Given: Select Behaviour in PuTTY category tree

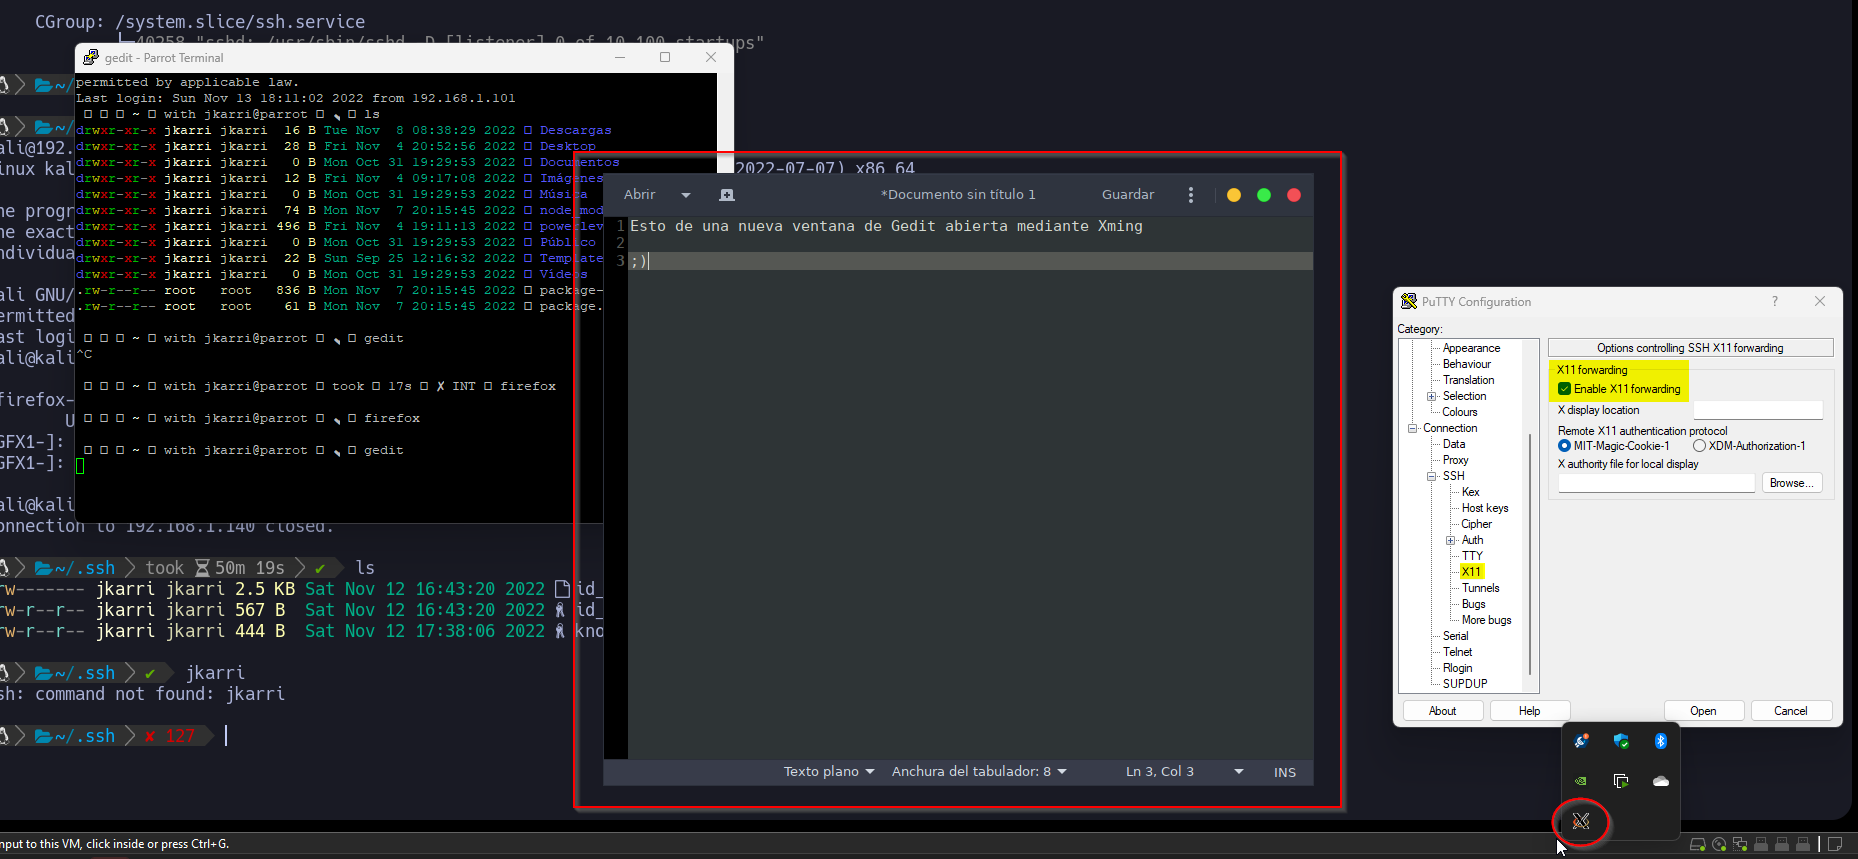Looking at the screenshot, I should (x=1467, y=364).
